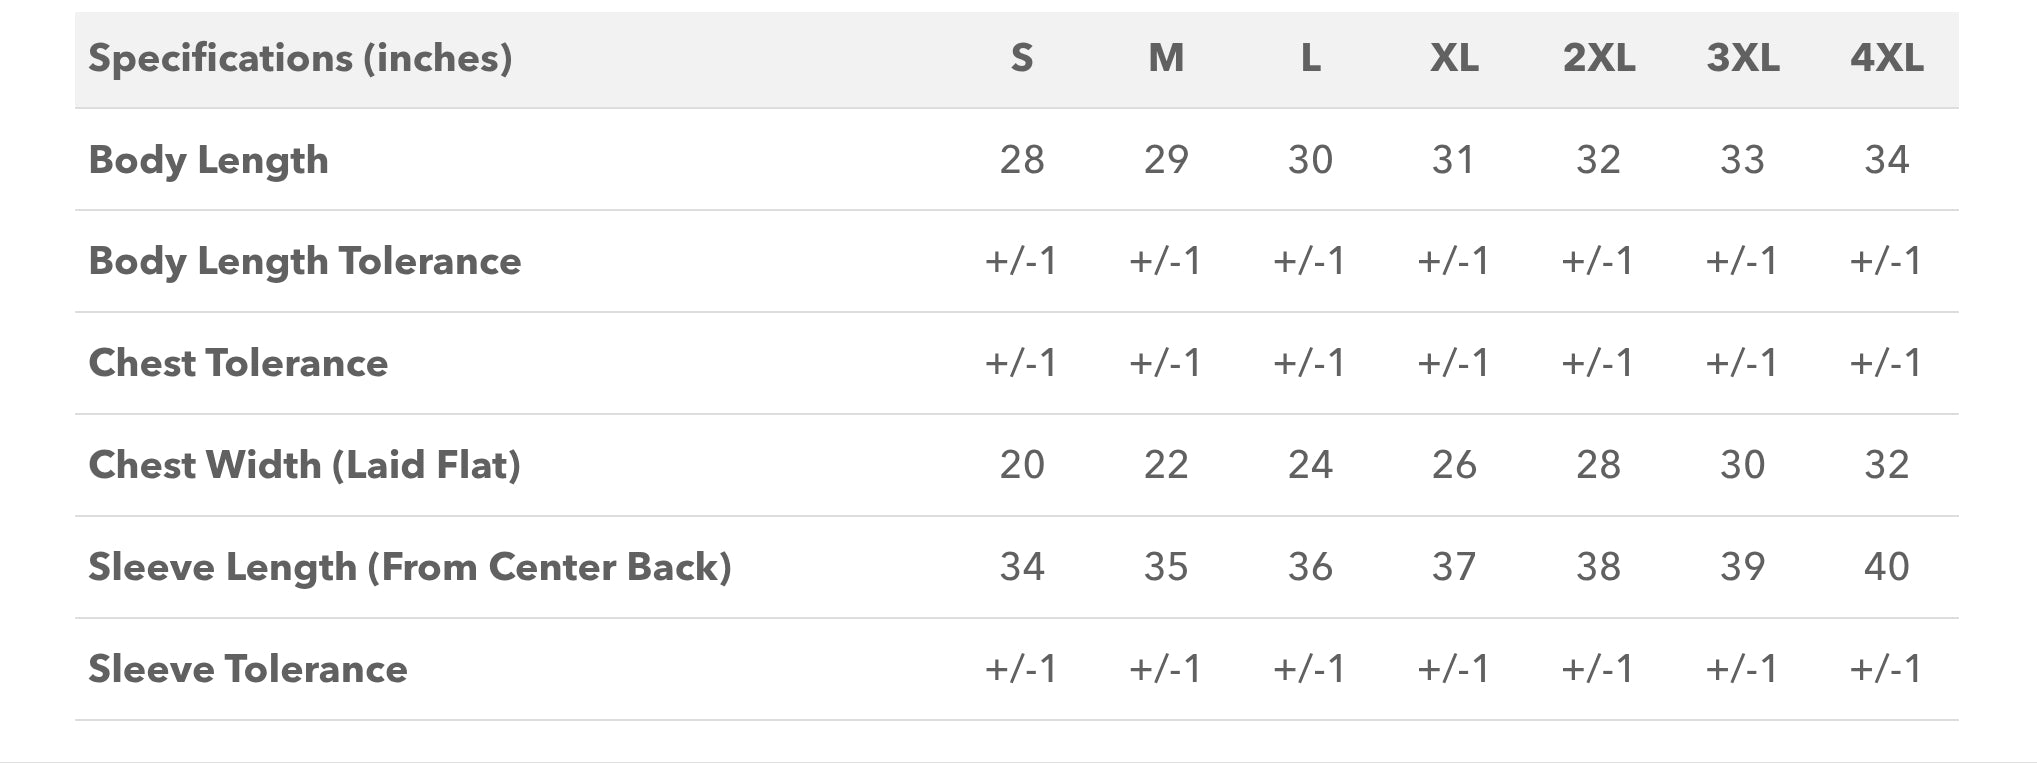Select Body Length value for size 3XL
This screenshot has height=763, width=2037.
pyautogui.click(x=1742, y=160)
